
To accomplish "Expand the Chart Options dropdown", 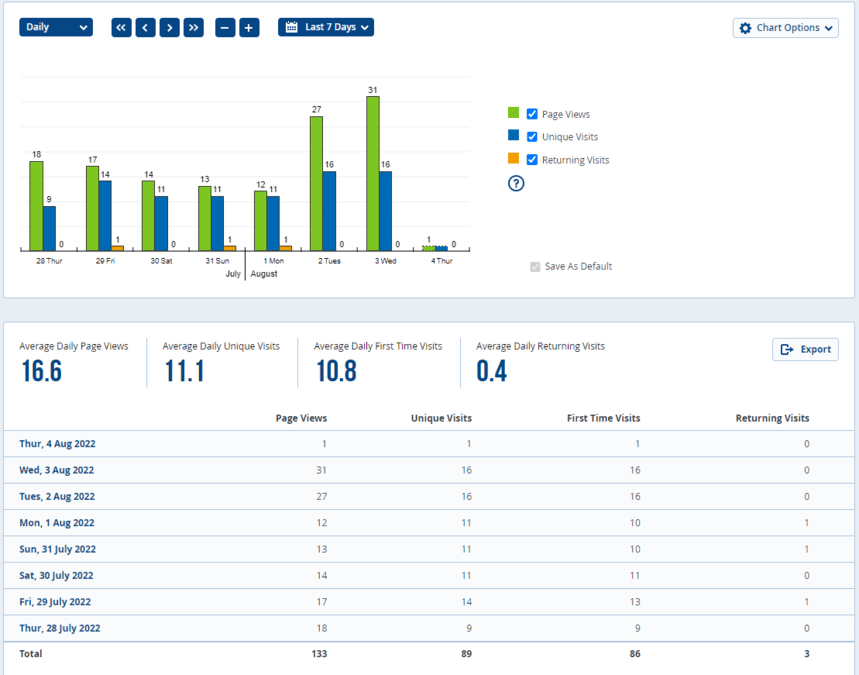I will coord(786,27).
